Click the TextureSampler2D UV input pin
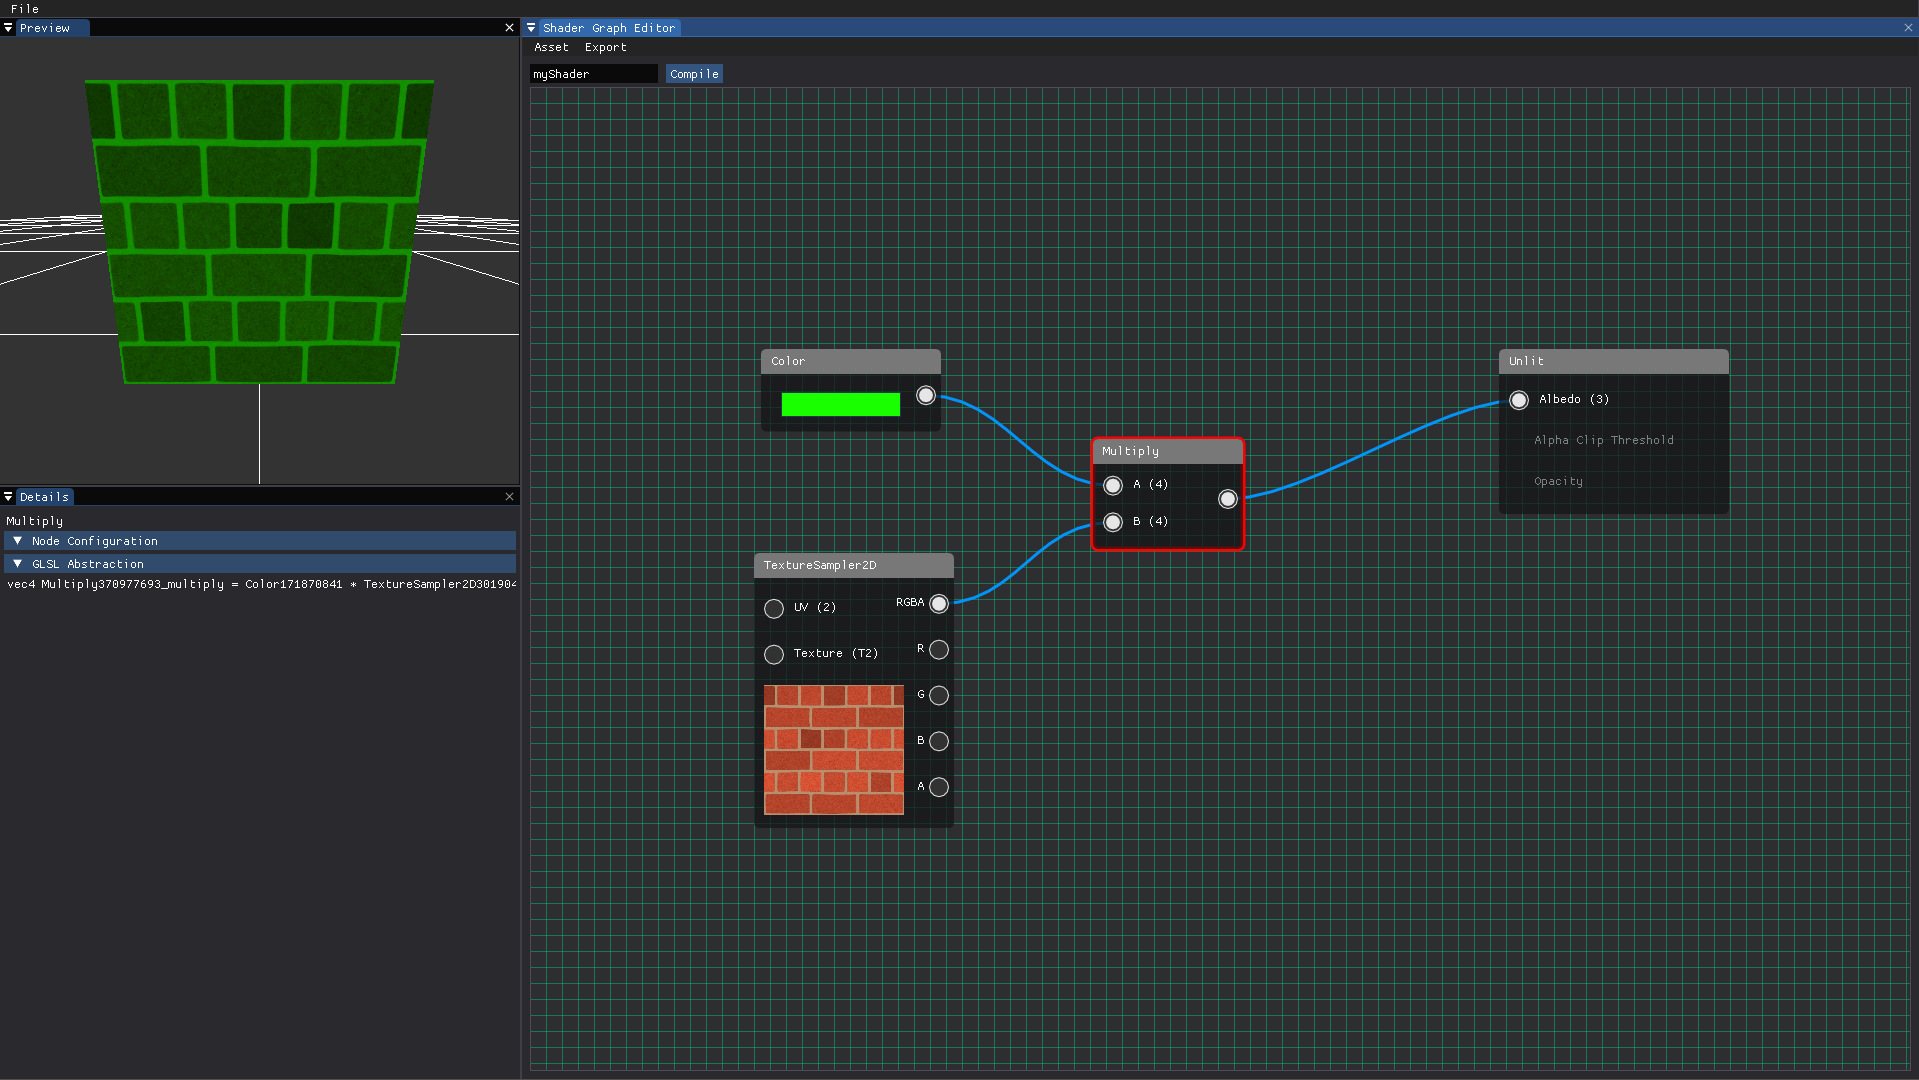Viewport: 1919px width, 1080px height. pos(774,609)
